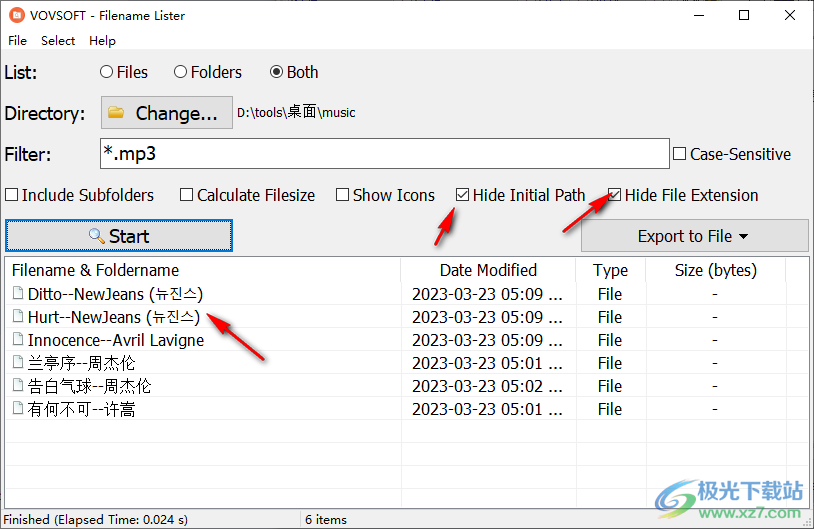Click file icon beside 有何不可--许嵩
The image size is (814, 529).
coord(18,409)
